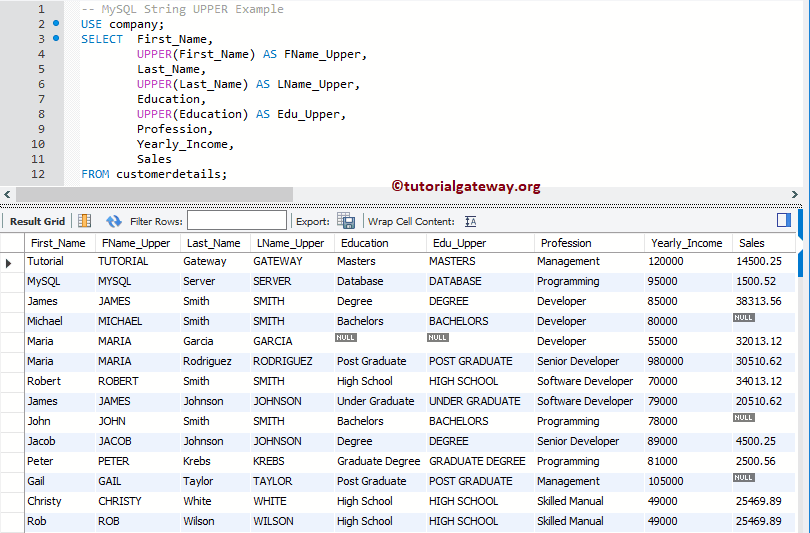Image resolution: width=810 pixels, height=533 pixels.
Task: Select the NULL Education cell in Garcia's row
Action: (346, 339)
